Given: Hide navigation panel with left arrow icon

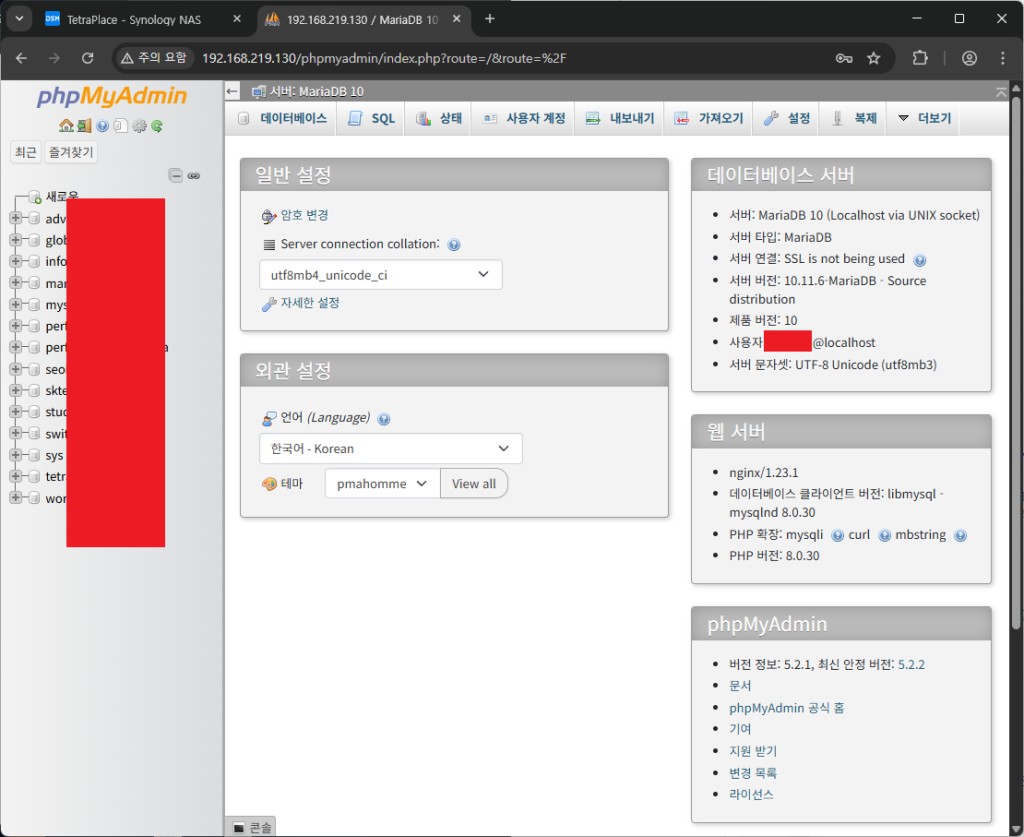Looking at the screenshot, I should [x=232, y=91].
